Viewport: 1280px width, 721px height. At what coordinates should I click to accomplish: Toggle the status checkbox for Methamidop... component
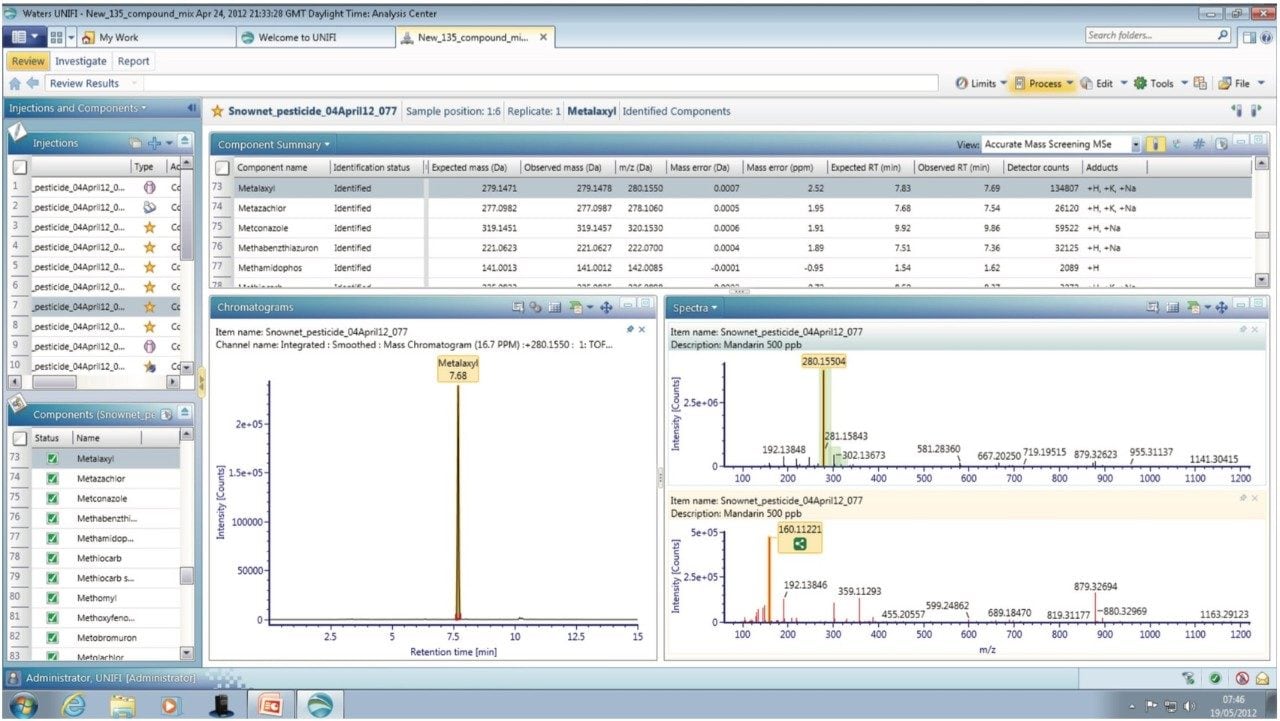tap(53, 537)
